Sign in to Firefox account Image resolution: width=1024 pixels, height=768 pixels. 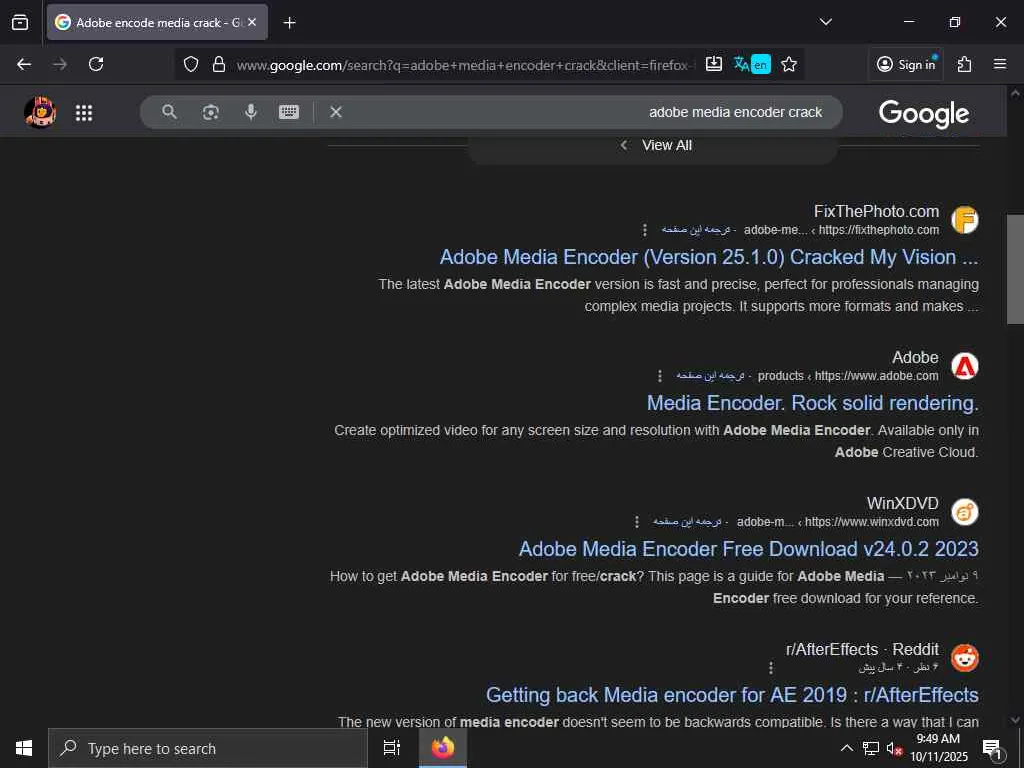tap(906, 64)
